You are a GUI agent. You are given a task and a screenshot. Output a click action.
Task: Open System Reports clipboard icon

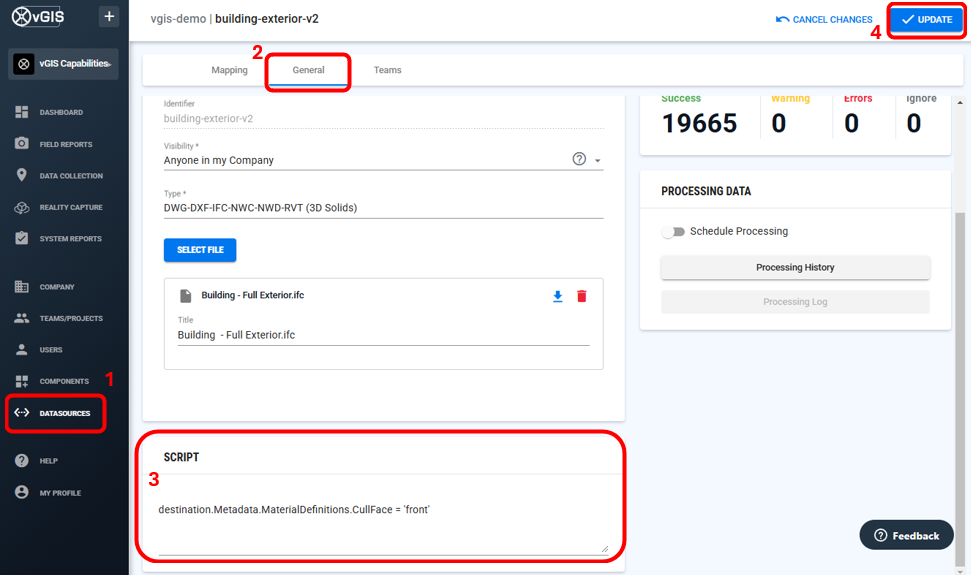[22, 238]
